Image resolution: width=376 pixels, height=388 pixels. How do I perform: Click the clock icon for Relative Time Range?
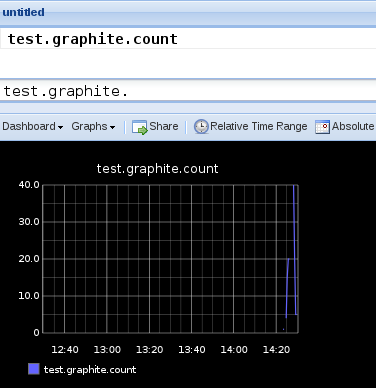click(x=201, y=127)
